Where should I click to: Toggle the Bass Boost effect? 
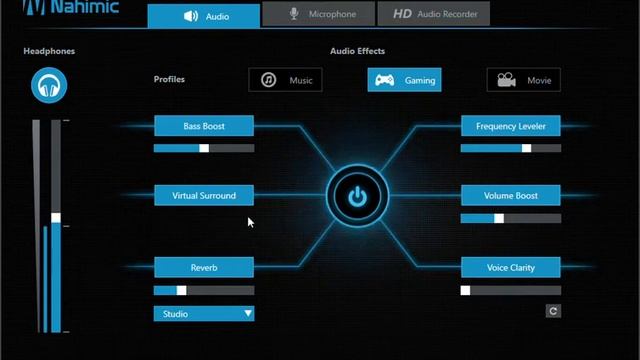point(204,126)
